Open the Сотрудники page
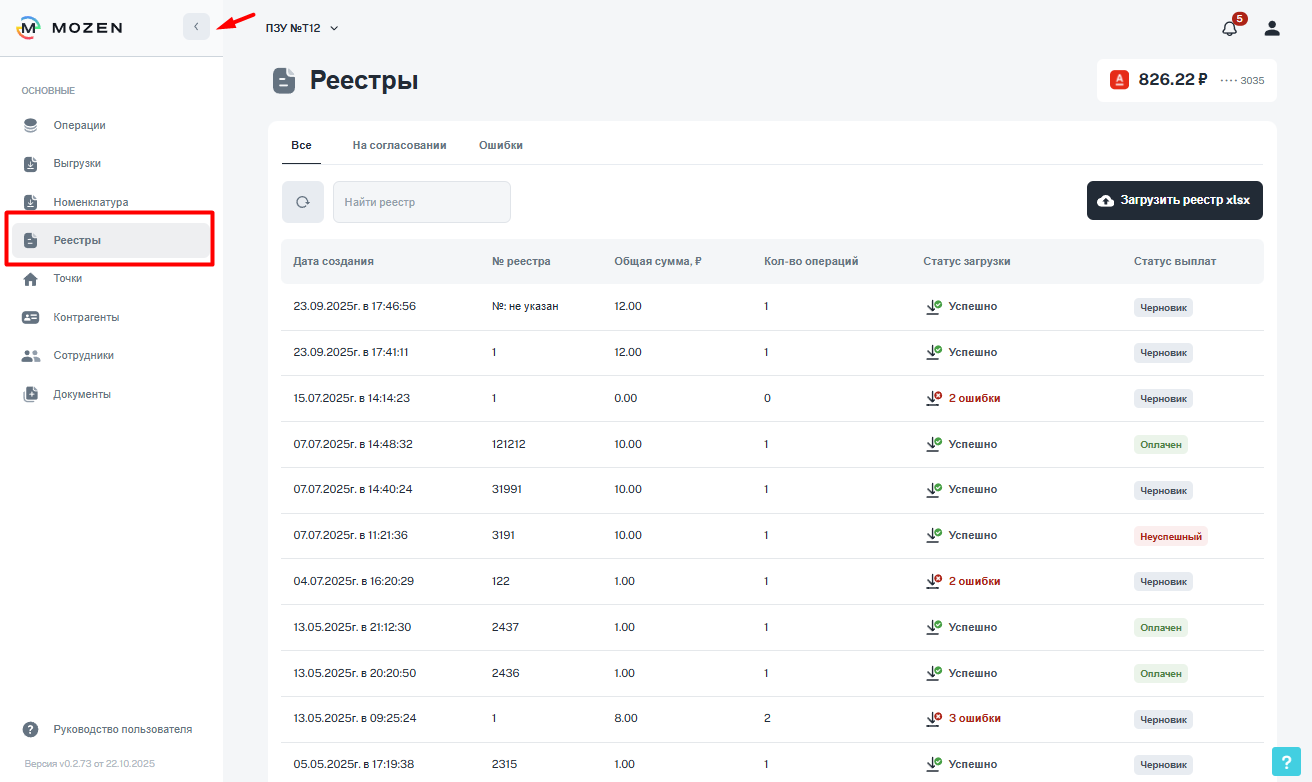The width and height of the screenshot is (1312, 782). [83, 355]
